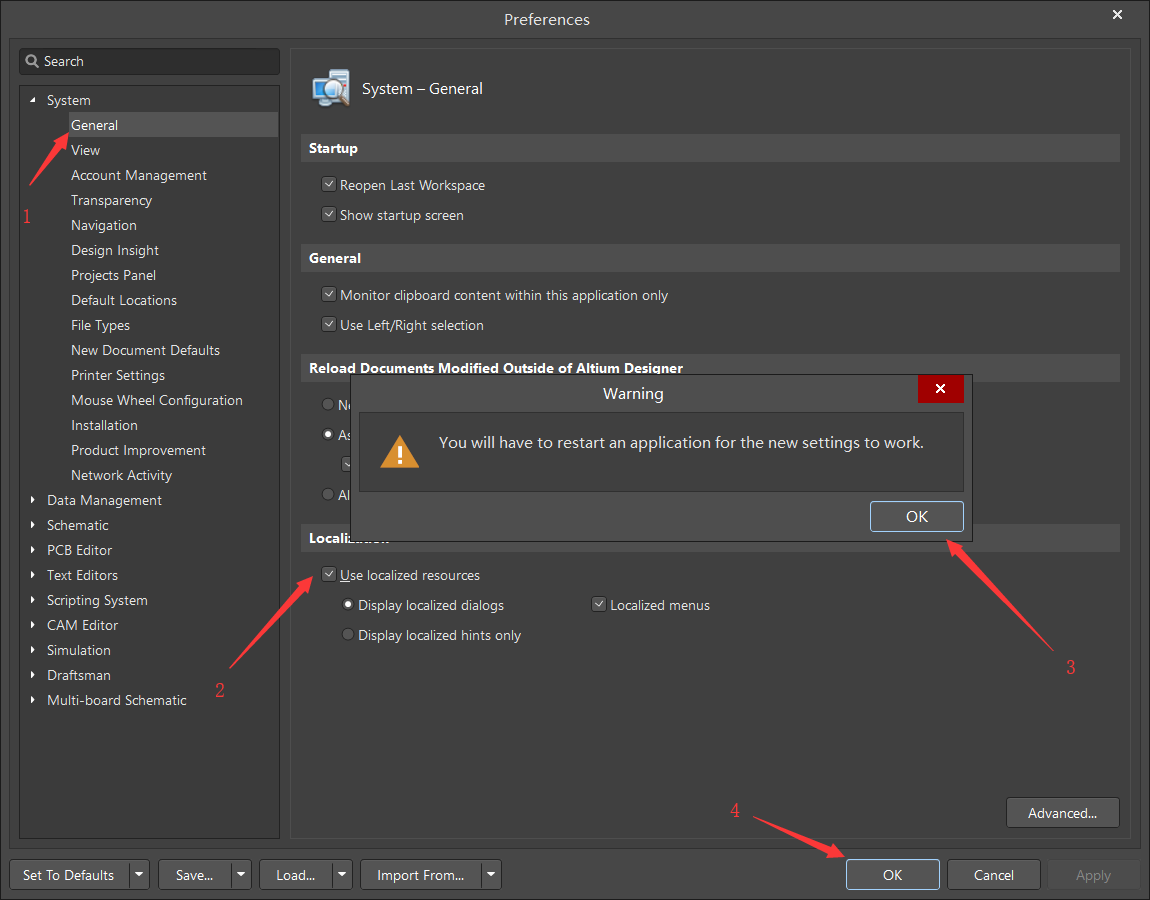The width and height of the screenshot is (1150, 900).
Task: Expand the Data Management node
Action: pyautogui.click(x=32, y=500)
